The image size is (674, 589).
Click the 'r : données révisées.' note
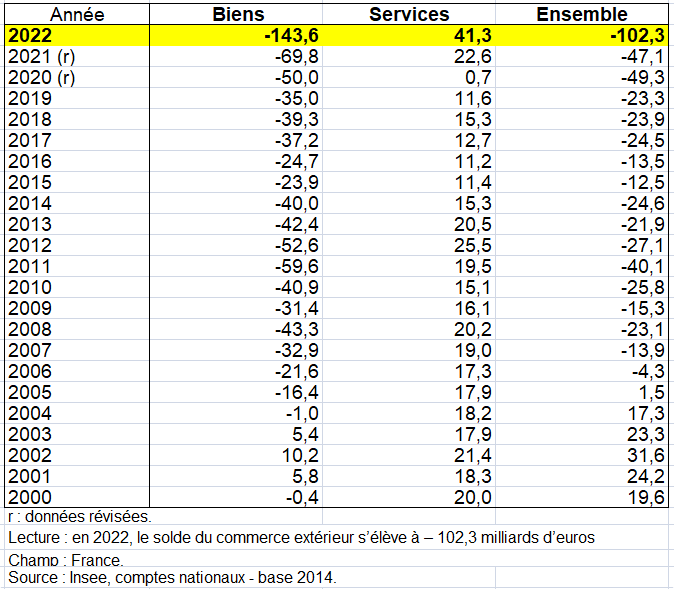(79, 517)
